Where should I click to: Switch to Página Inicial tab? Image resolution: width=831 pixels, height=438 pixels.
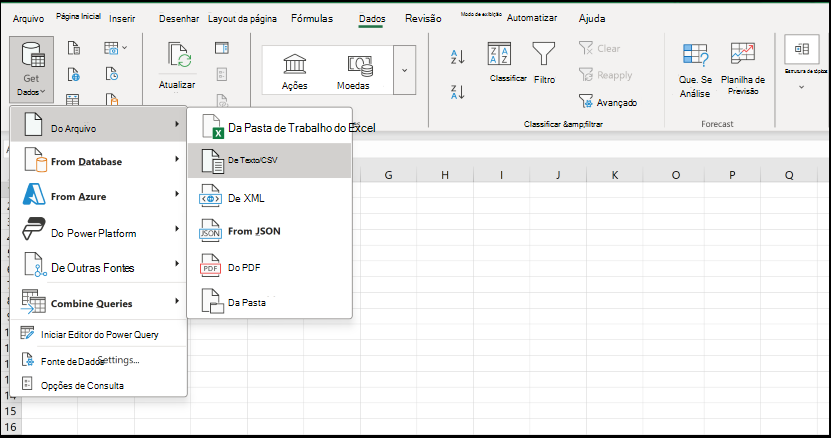click(78, 16)
